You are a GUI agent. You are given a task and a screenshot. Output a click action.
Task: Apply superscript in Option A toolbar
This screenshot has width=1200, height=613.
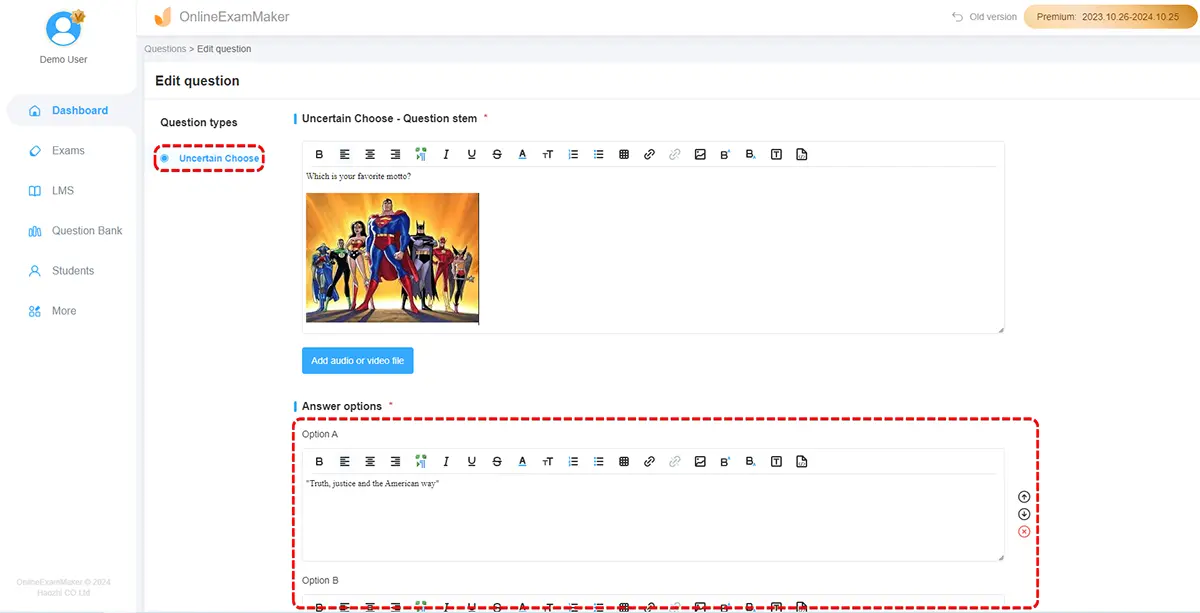[725, 461]
